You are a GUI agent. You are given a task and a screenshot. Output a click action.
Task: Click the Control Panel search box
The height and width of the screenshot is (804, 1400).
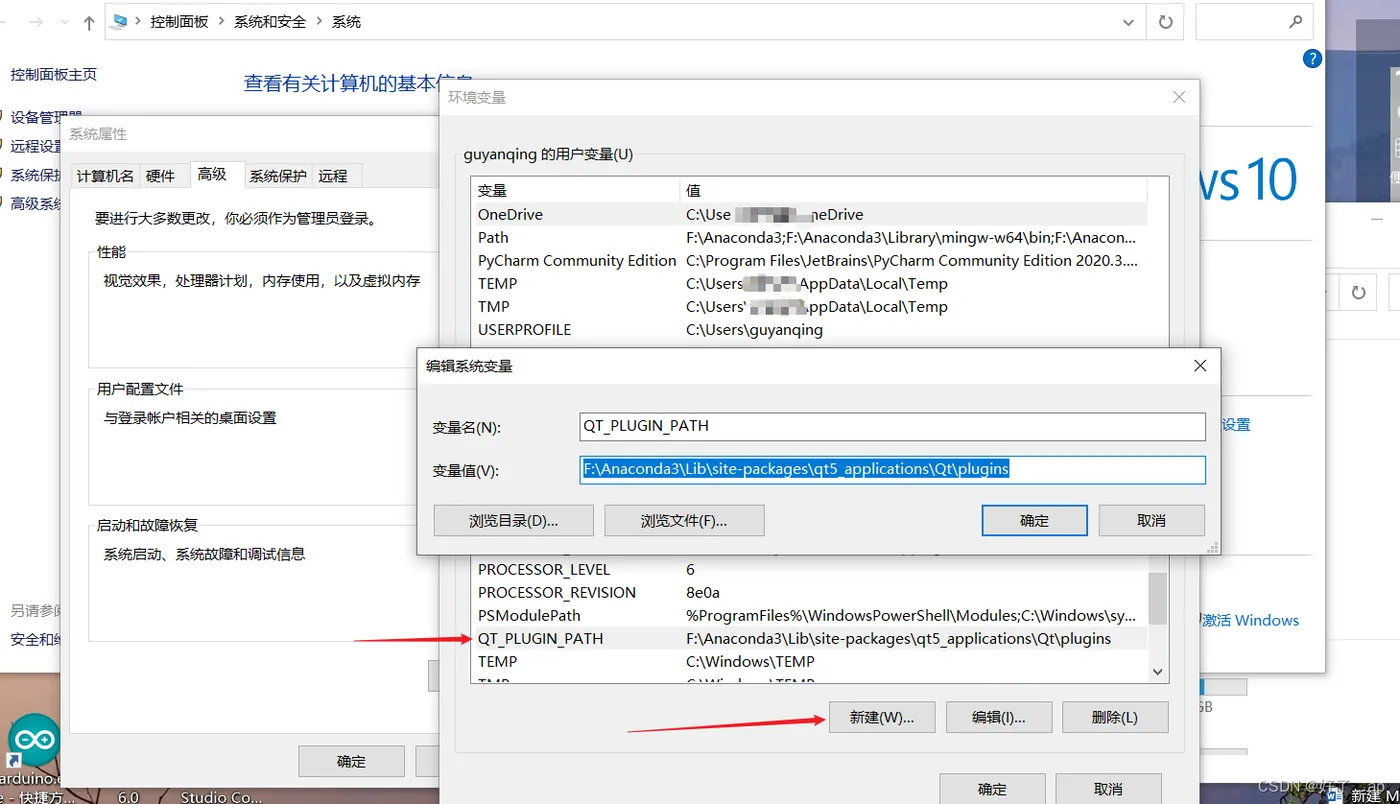click(x=1255, y=22)
